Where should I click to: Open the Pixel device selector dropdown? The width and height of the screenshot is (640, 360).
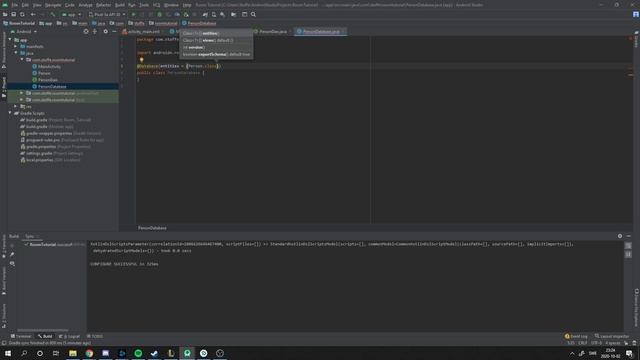pos(107,14)
